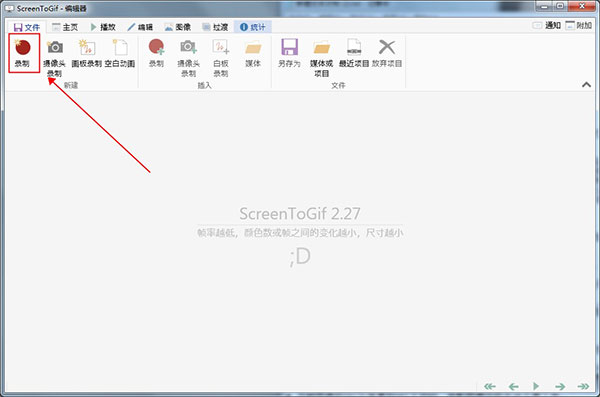Image resolution: width=600 pixels, height=397 pixels.
Task: Maximize the ScreenToGif editor window
Action: click(560, 6)
